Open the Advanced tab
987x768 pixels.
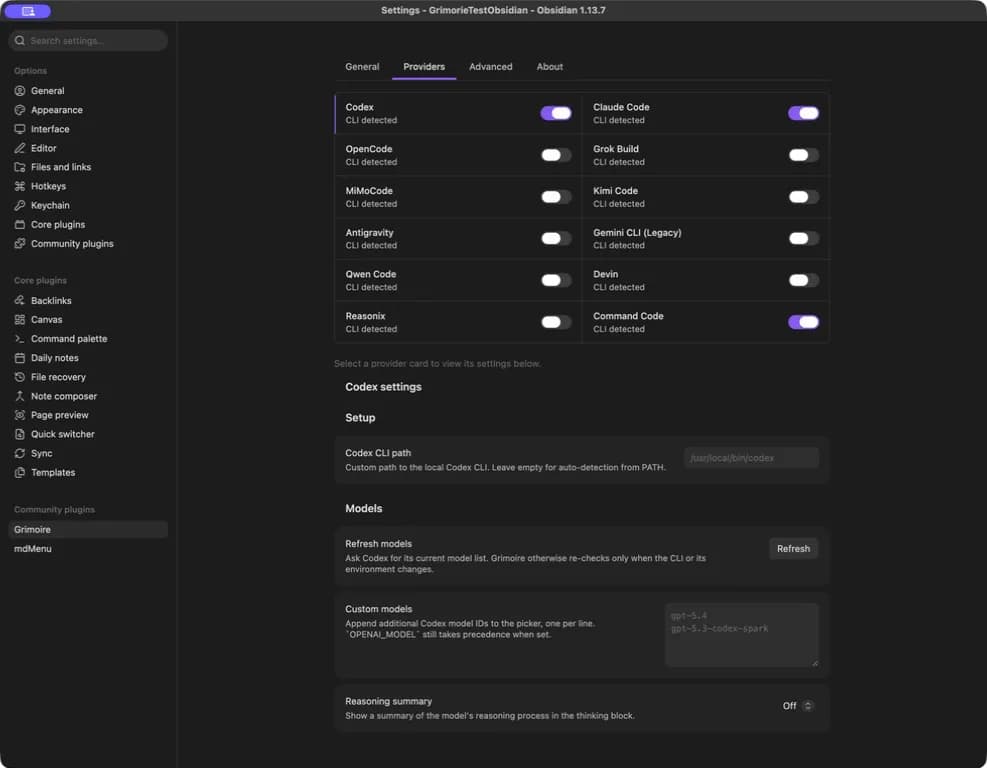[x=490, y=67]
